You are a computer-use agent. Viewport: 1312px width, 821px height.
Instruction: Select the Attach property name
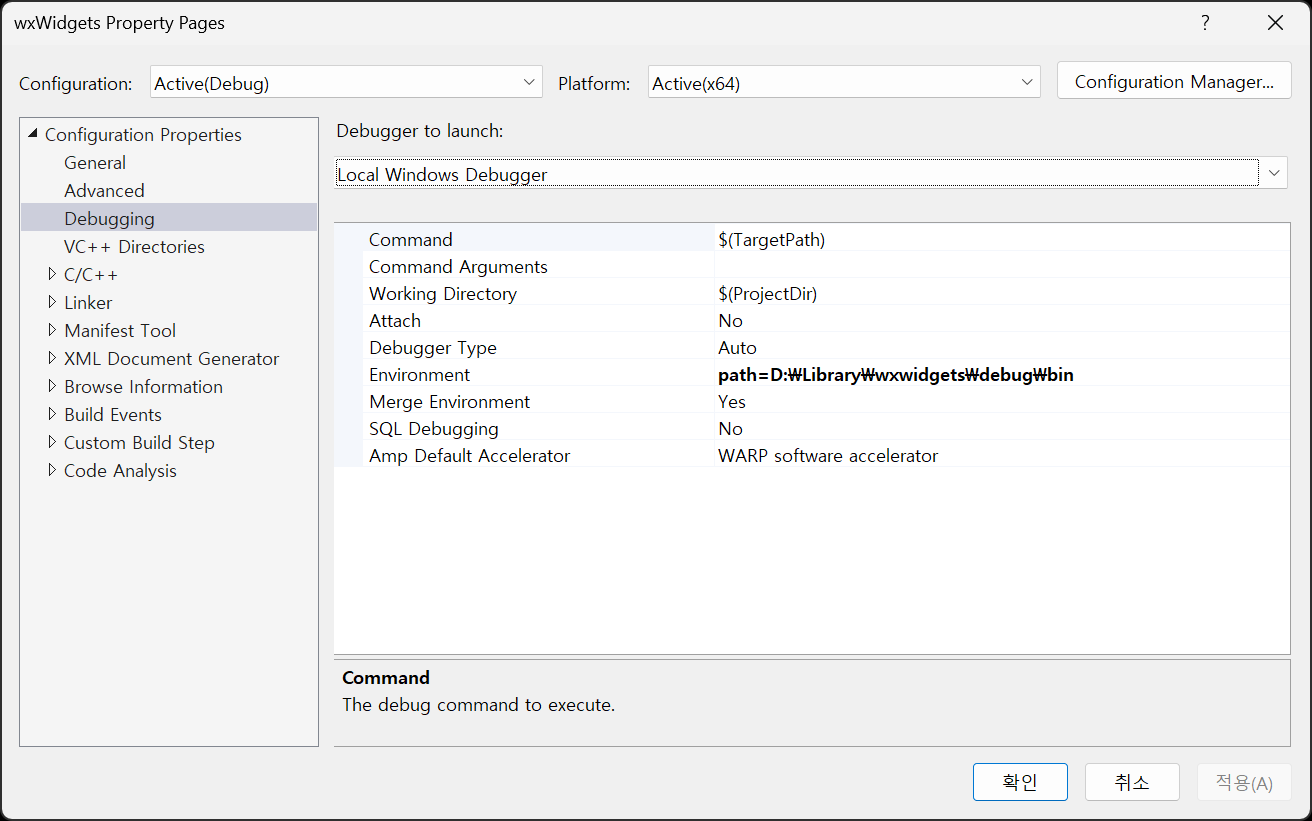click(x=395, y=320)
